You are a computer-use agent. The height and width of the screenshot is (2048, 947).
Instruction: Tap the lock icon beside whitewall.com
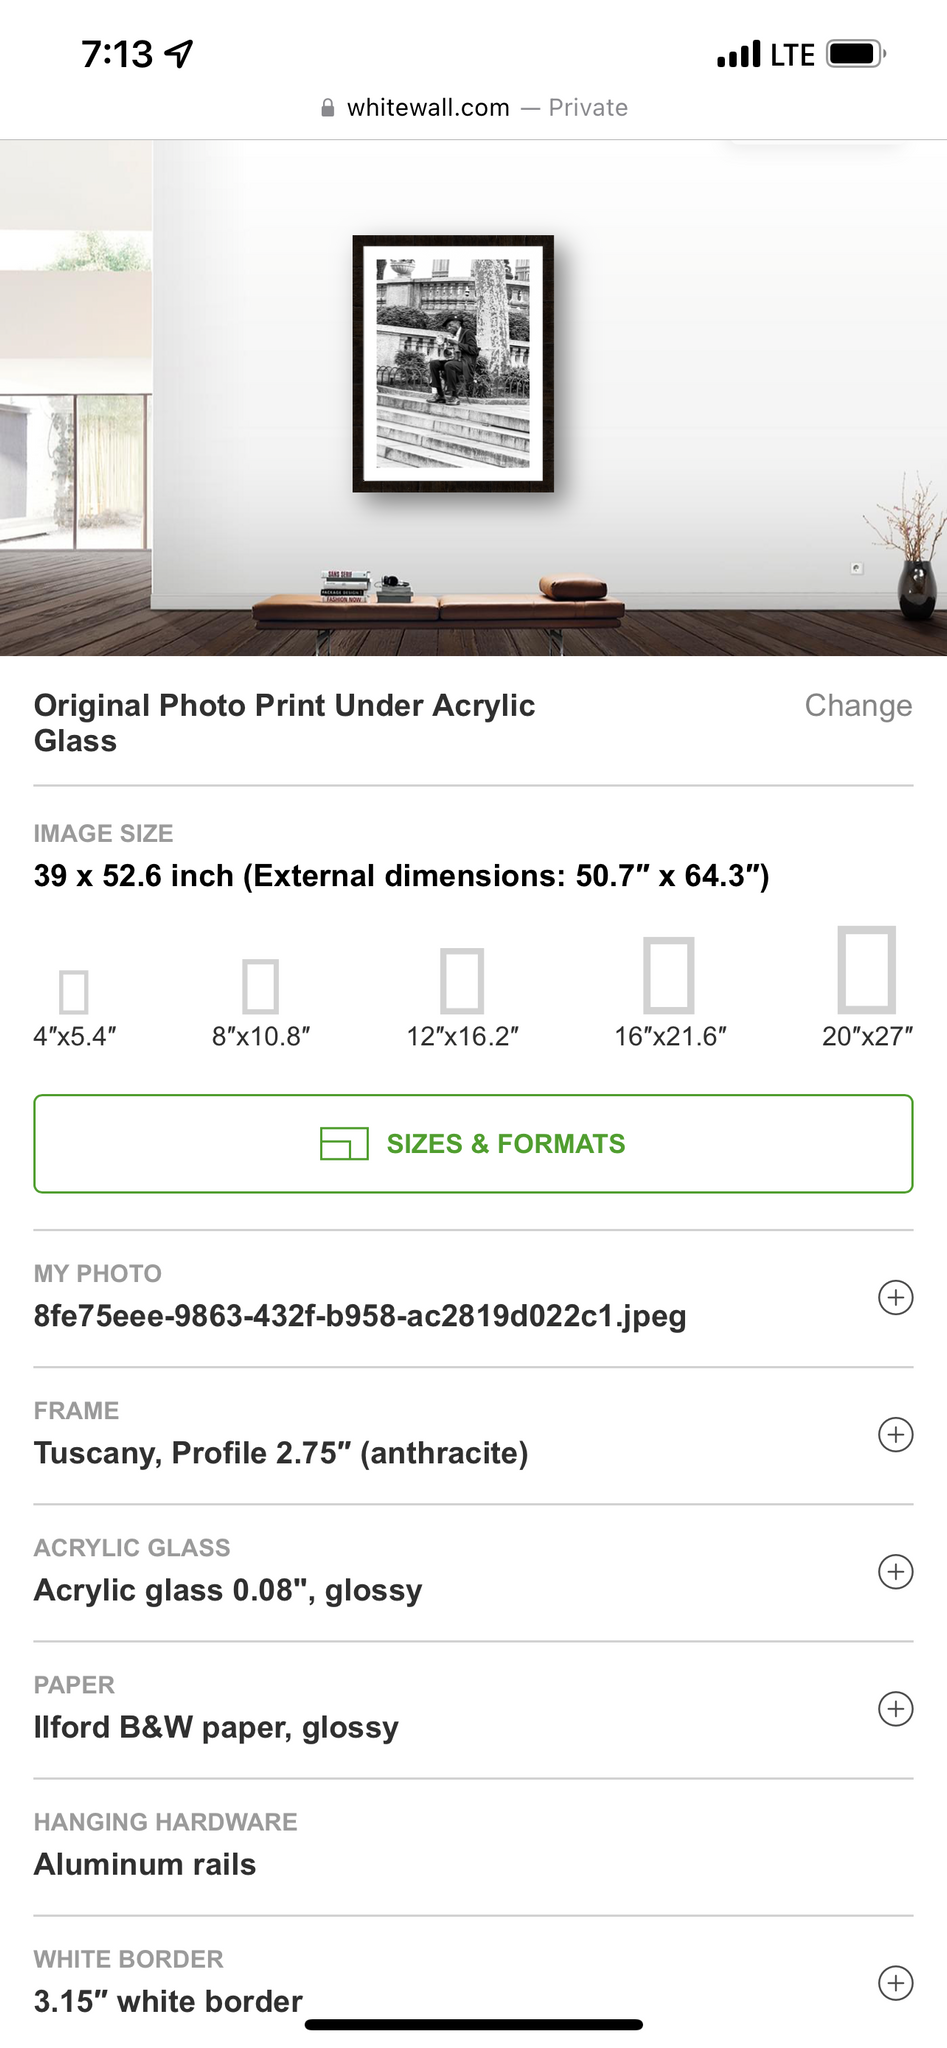[x=327, y=108]
